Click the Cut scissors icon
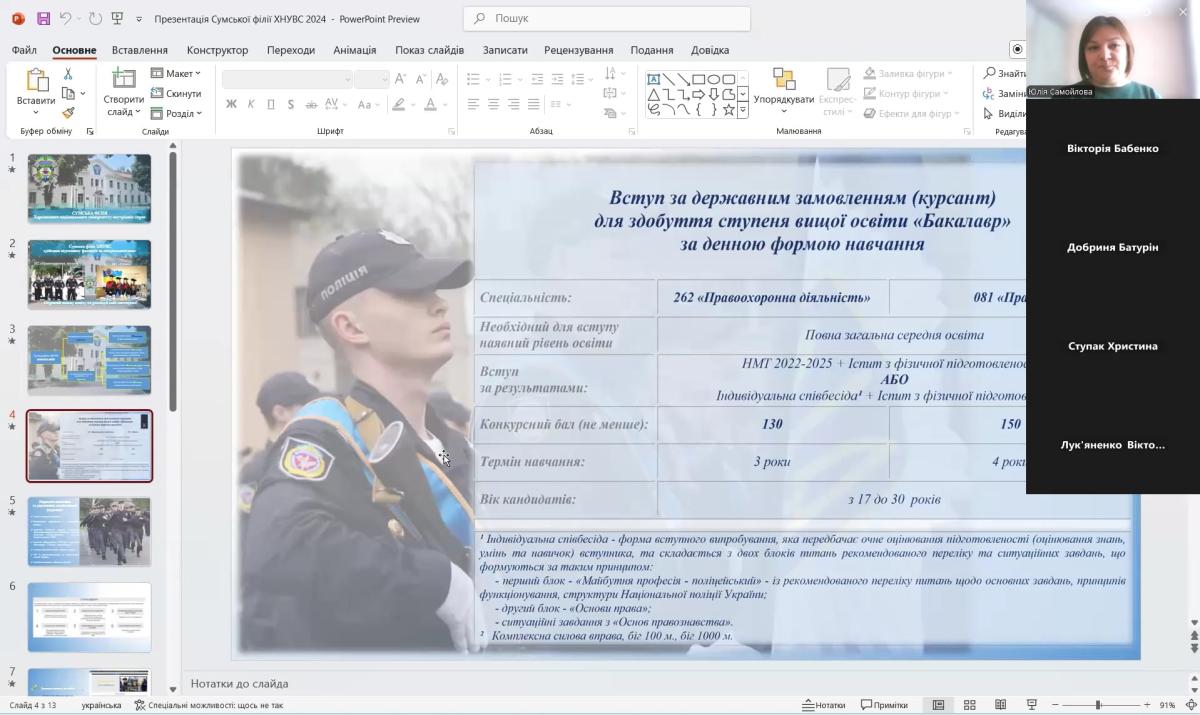Viewport: 1200px width, 715px height. 68,74
